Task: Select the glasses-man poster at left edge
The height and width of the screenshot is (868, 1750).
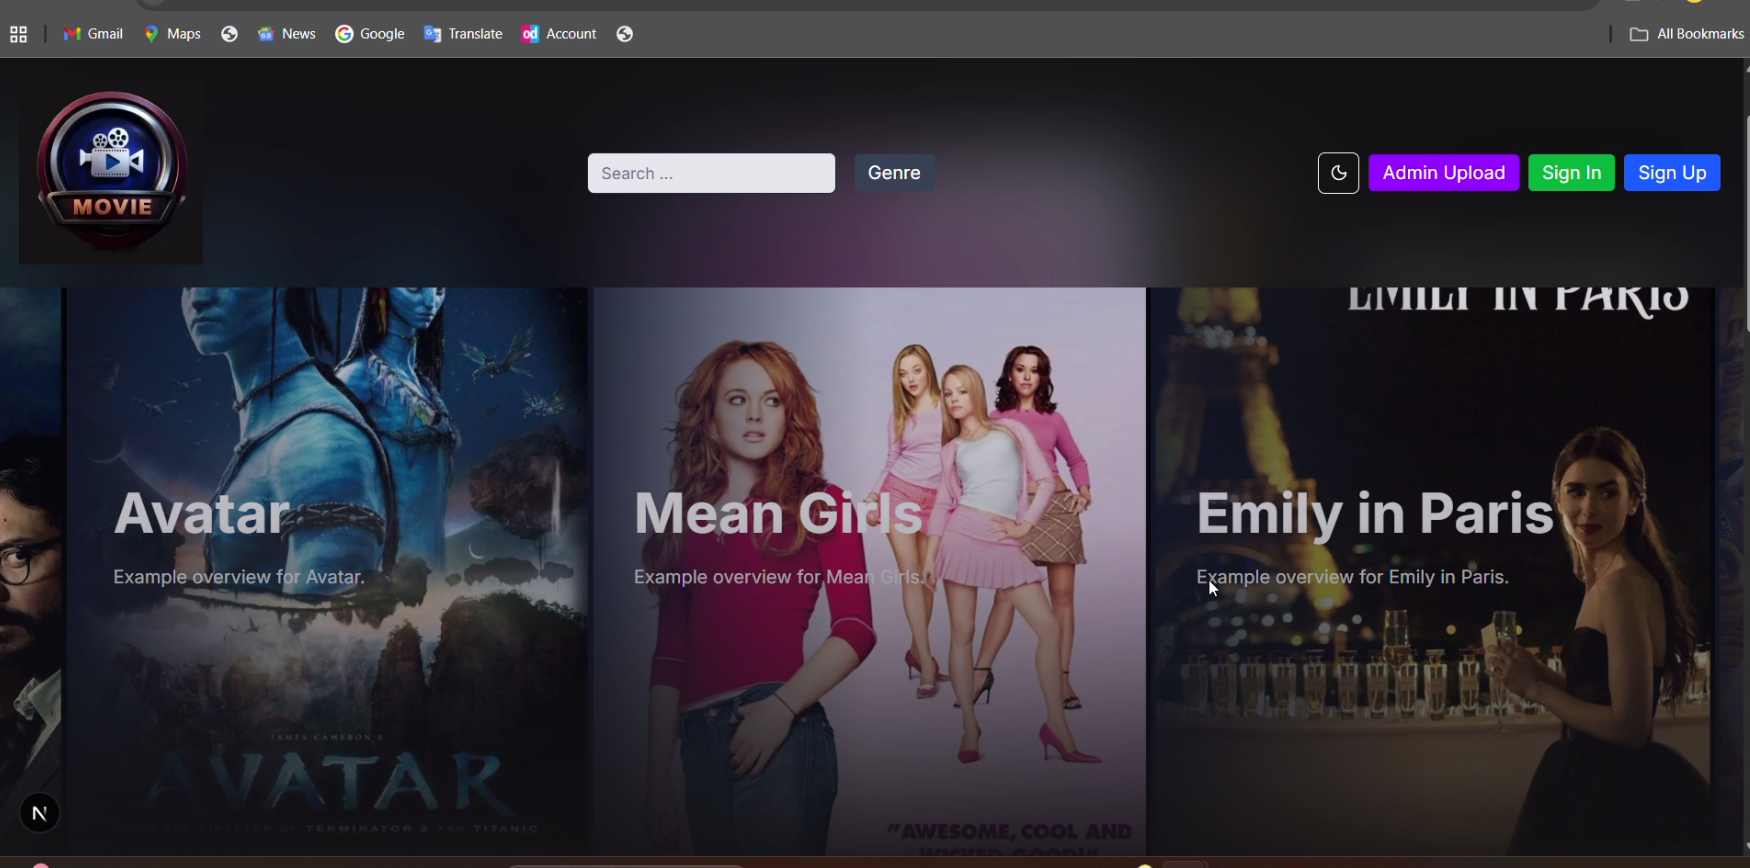Action: (x=30, y=571)
